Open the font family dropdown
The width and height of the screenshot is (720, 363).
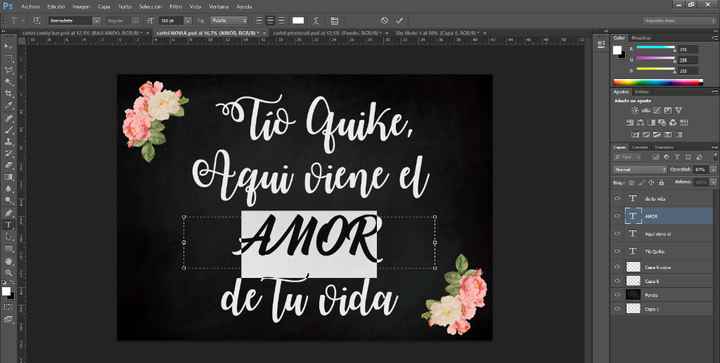pos(97,21)
